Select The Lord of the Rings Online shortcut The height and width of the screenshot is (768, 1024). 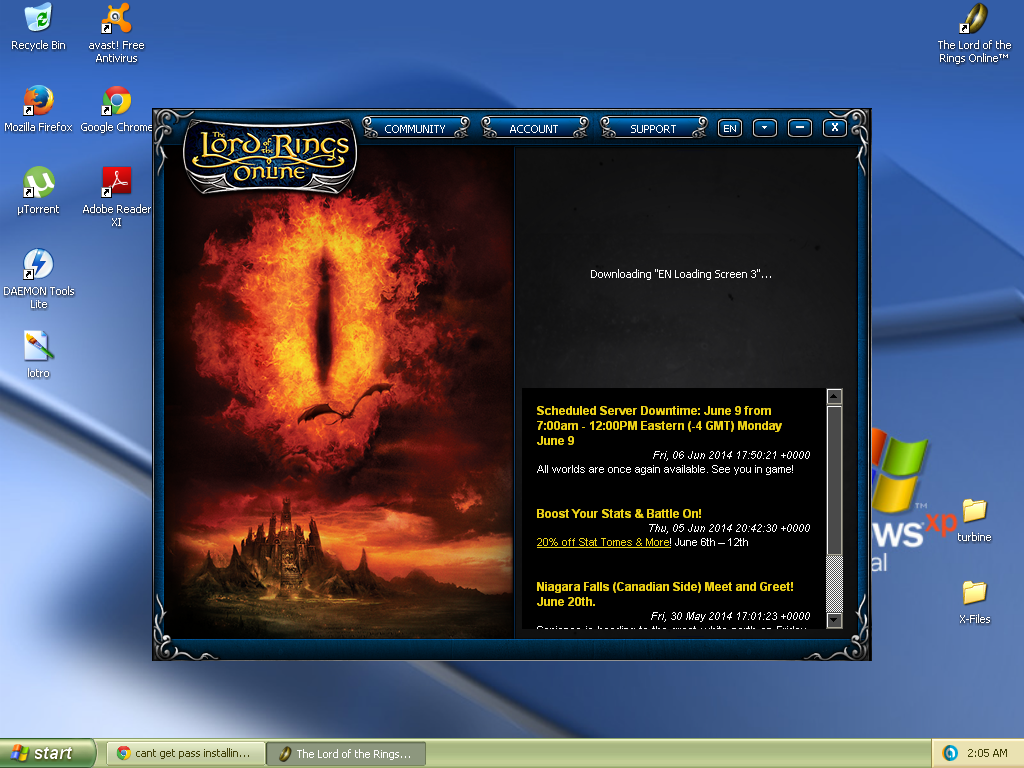974,33
